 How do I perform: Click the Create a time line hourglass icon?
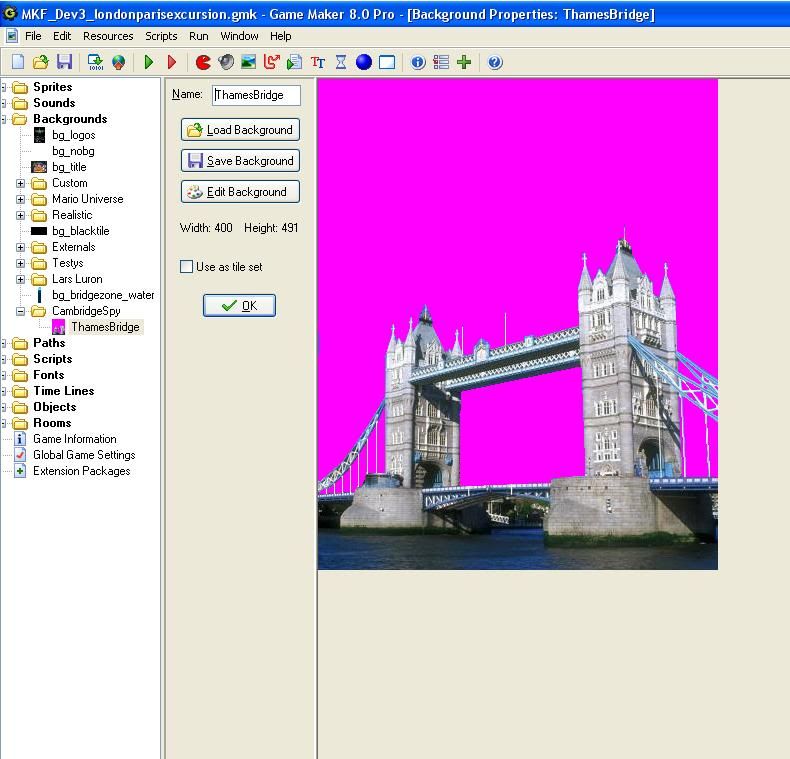(341, 62)
